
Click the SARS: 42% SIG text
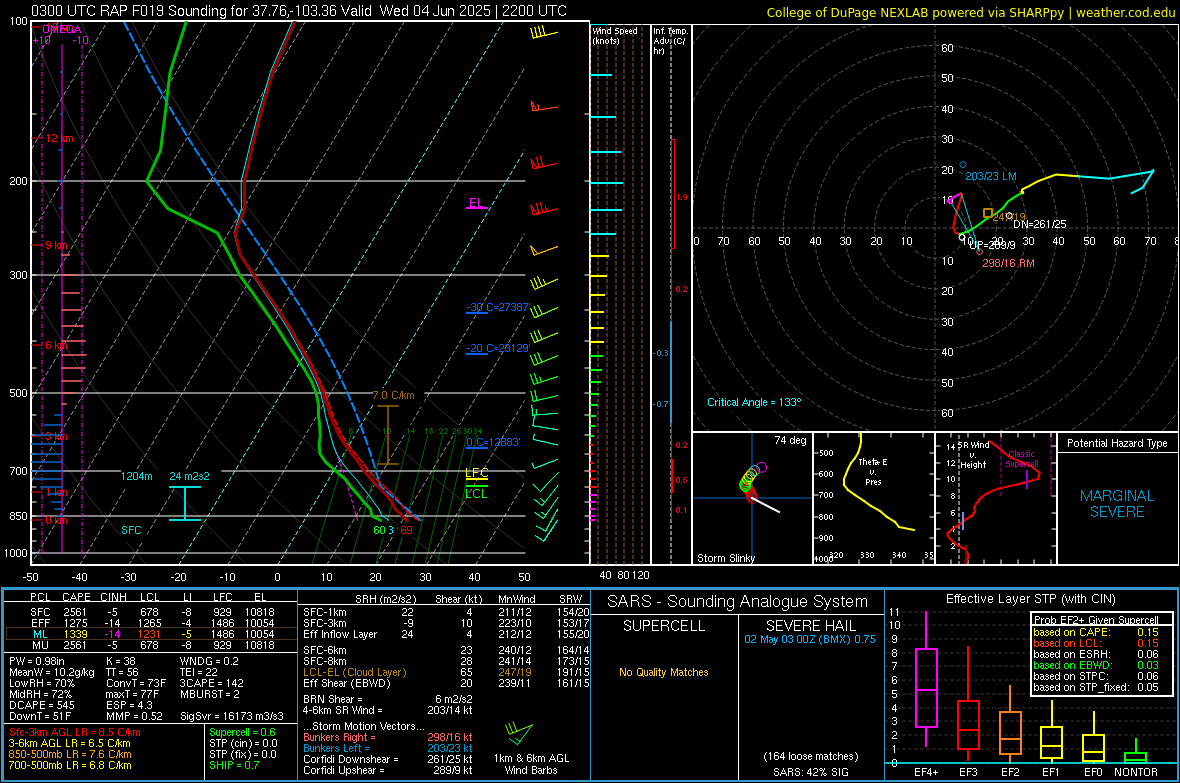tap(810, 772)
